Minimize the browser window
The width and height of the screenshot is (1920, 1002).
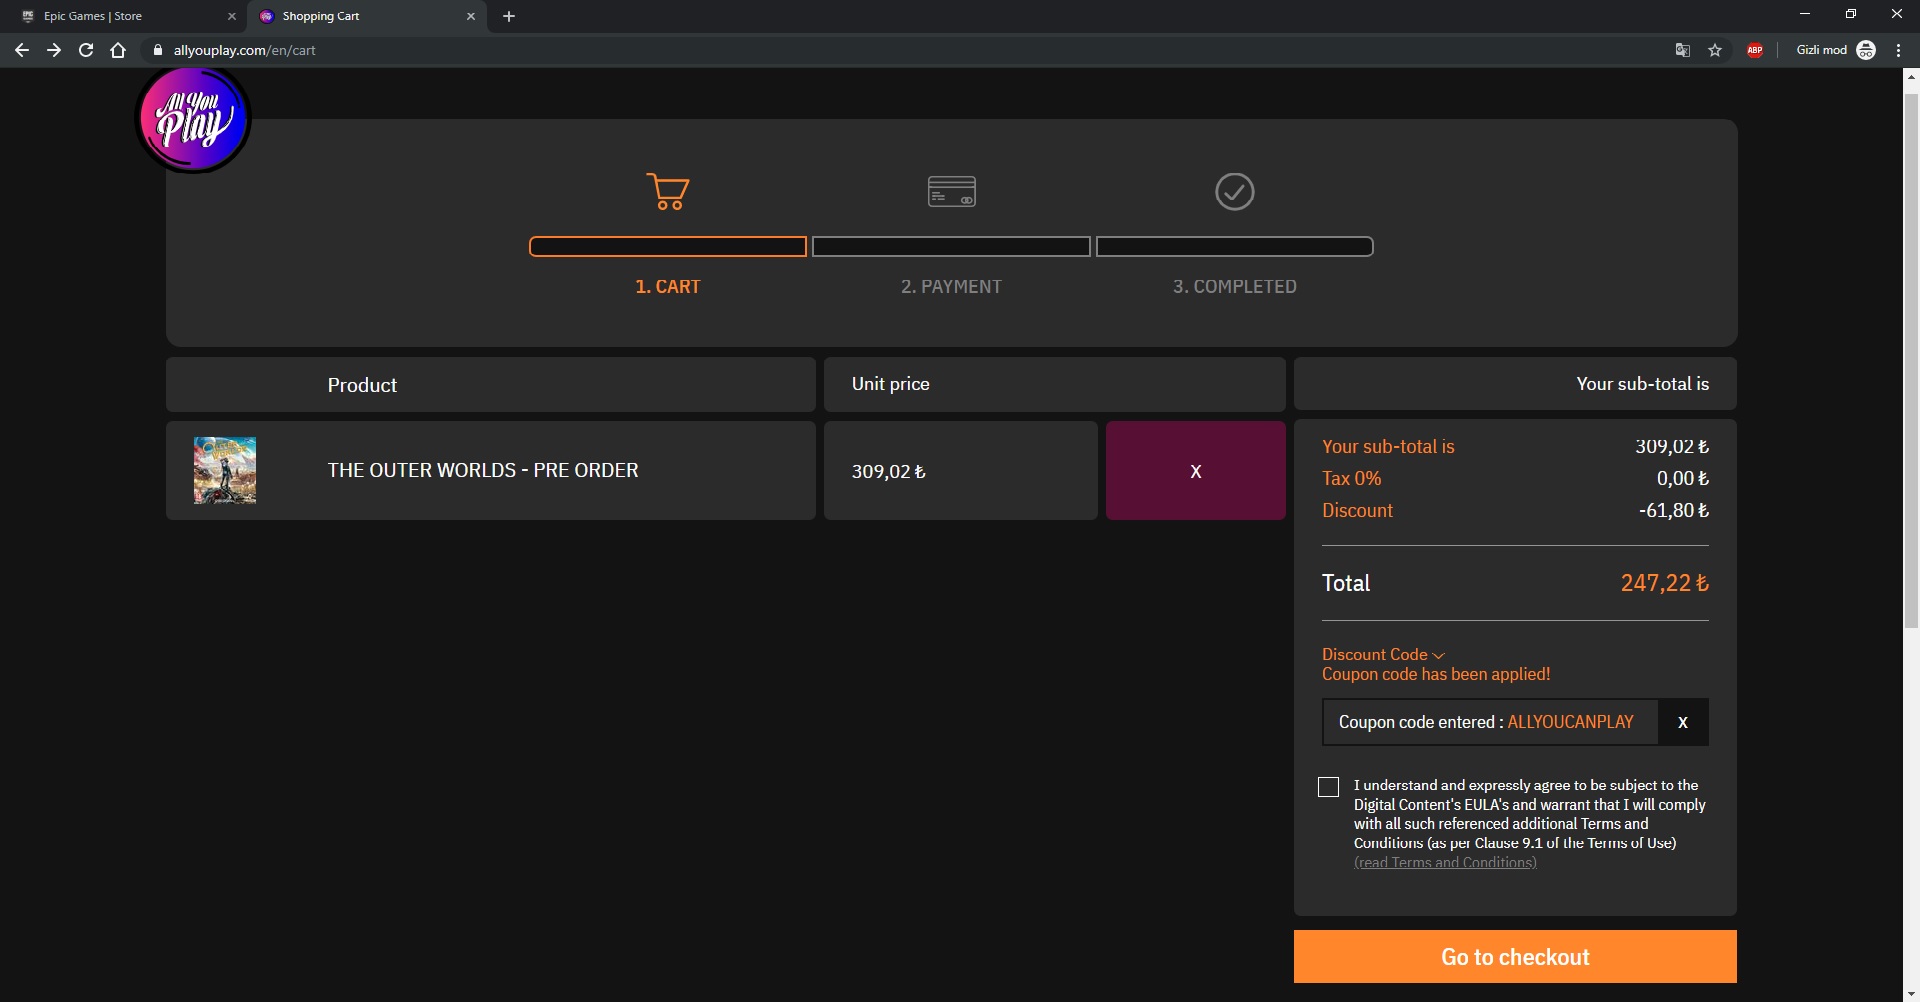pyautogui.click(x=1805, y=14)
